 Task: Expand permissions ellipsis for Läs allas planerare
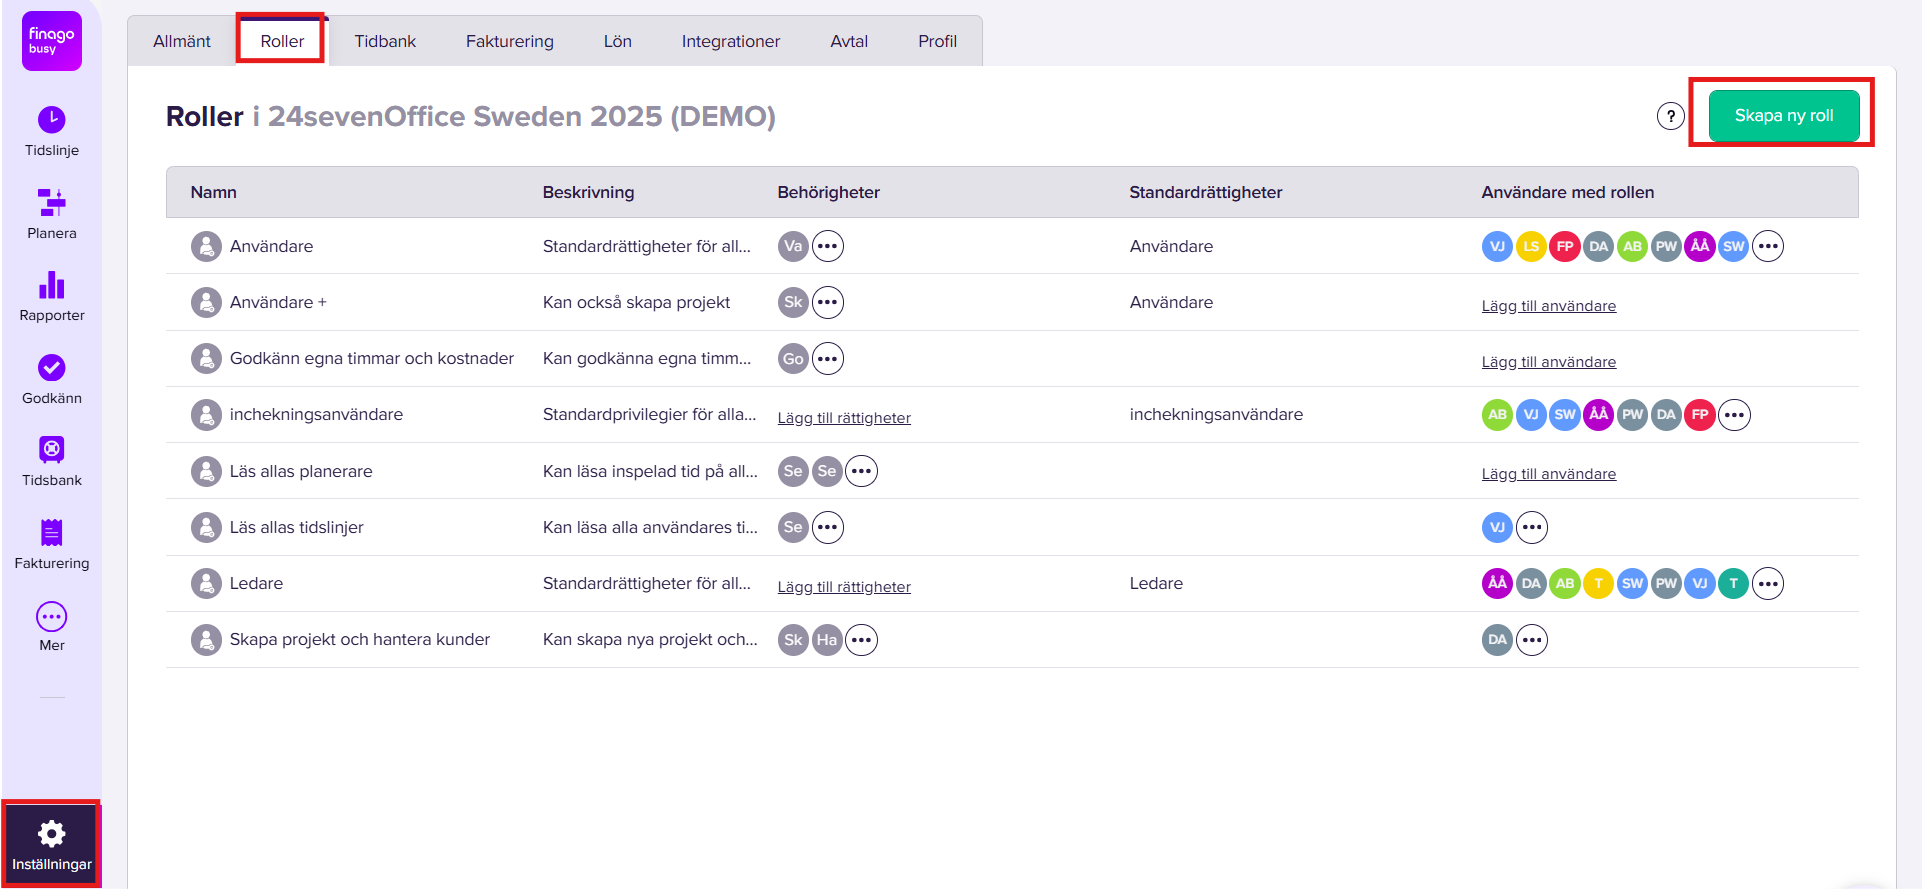pyautogui.click(x=861, y=471)
